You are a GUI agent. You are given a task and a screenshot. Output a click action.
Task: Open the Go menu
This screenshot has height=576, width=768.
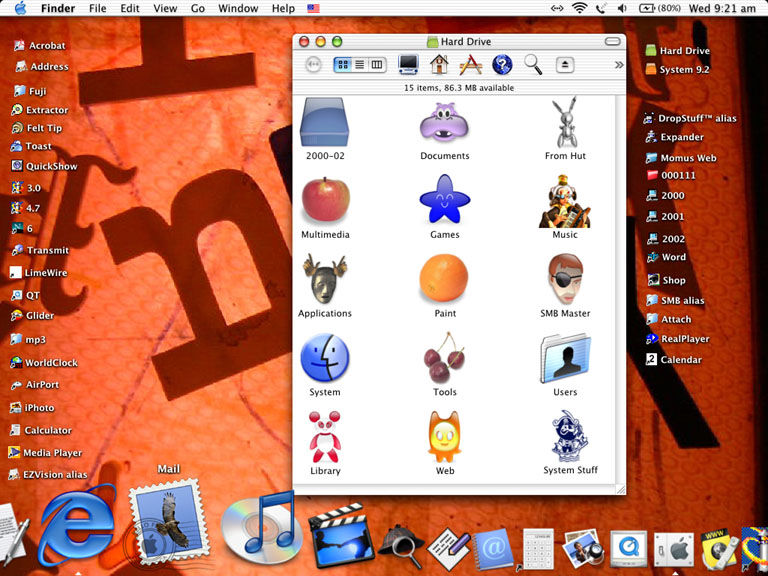coord(198,8)
